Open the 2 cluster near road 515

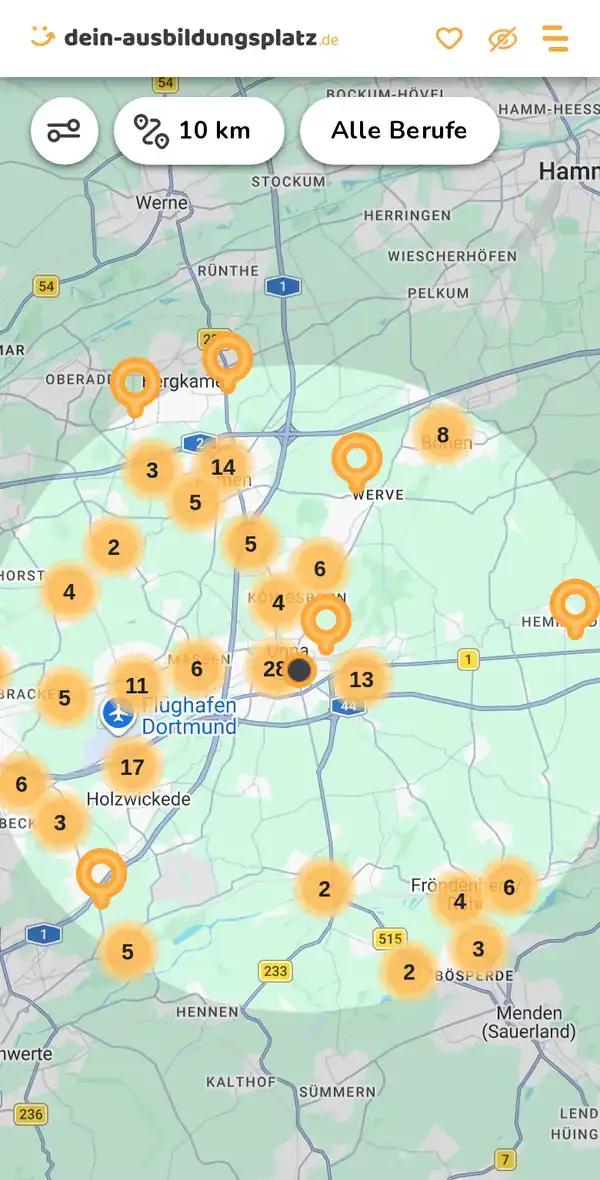[409, 972]
